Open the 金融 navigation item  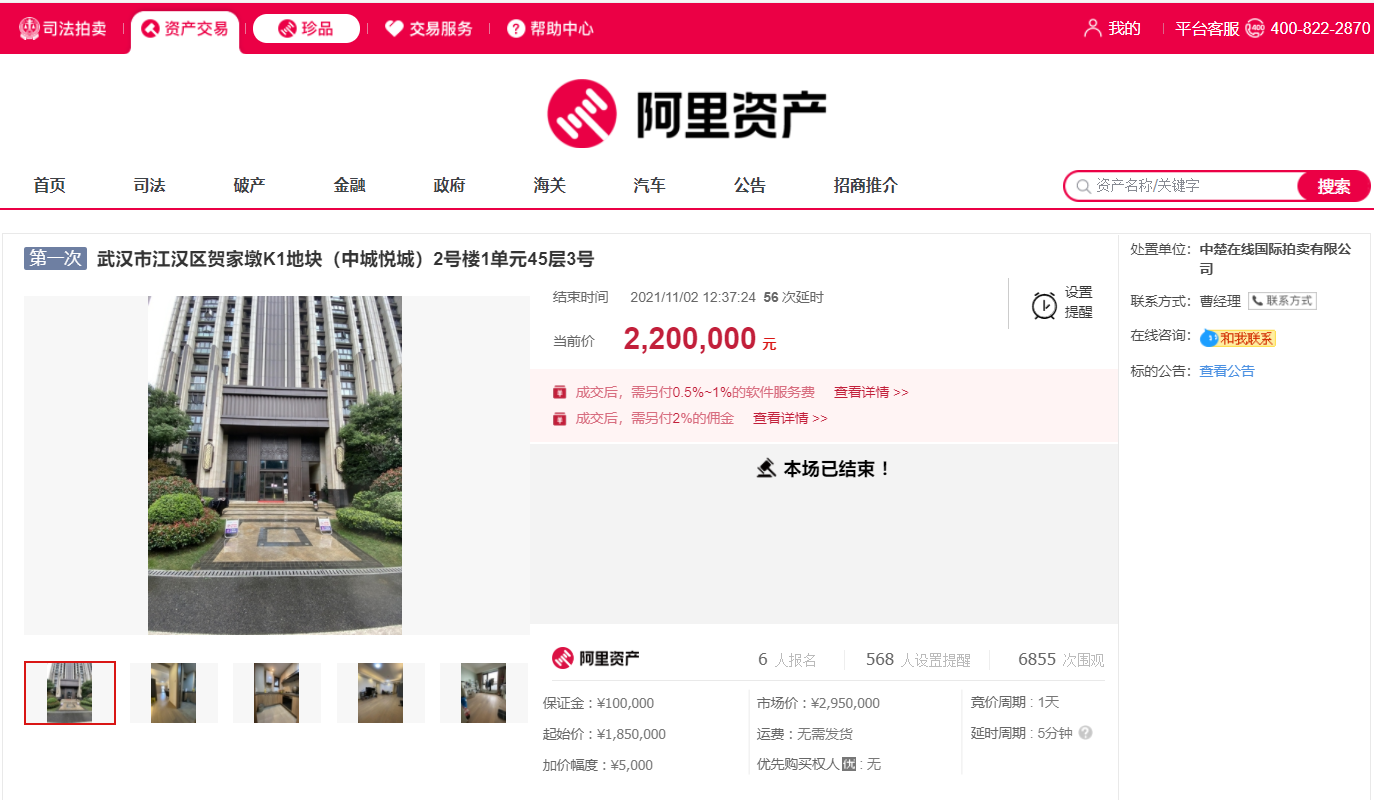click(x=349, y=185)
